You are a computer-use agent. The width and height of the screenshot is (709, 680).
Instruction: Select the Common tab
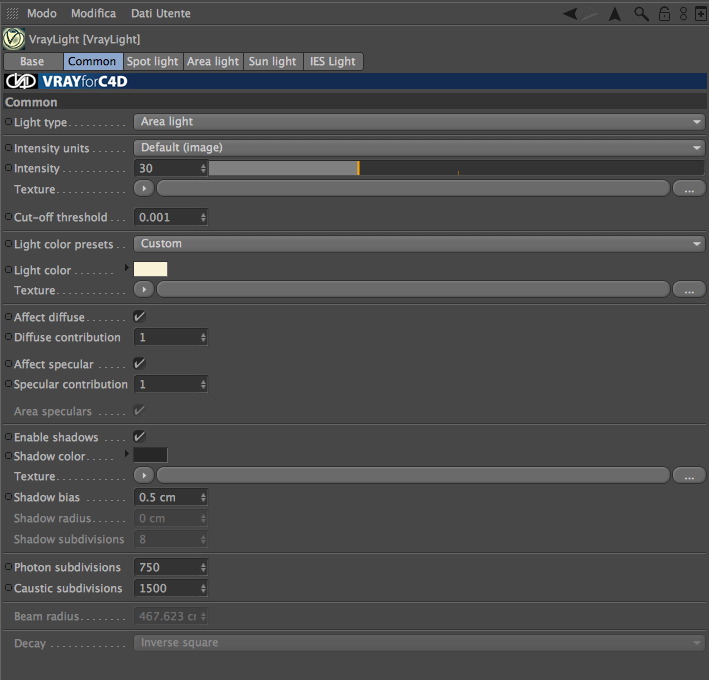click(93, 61)
